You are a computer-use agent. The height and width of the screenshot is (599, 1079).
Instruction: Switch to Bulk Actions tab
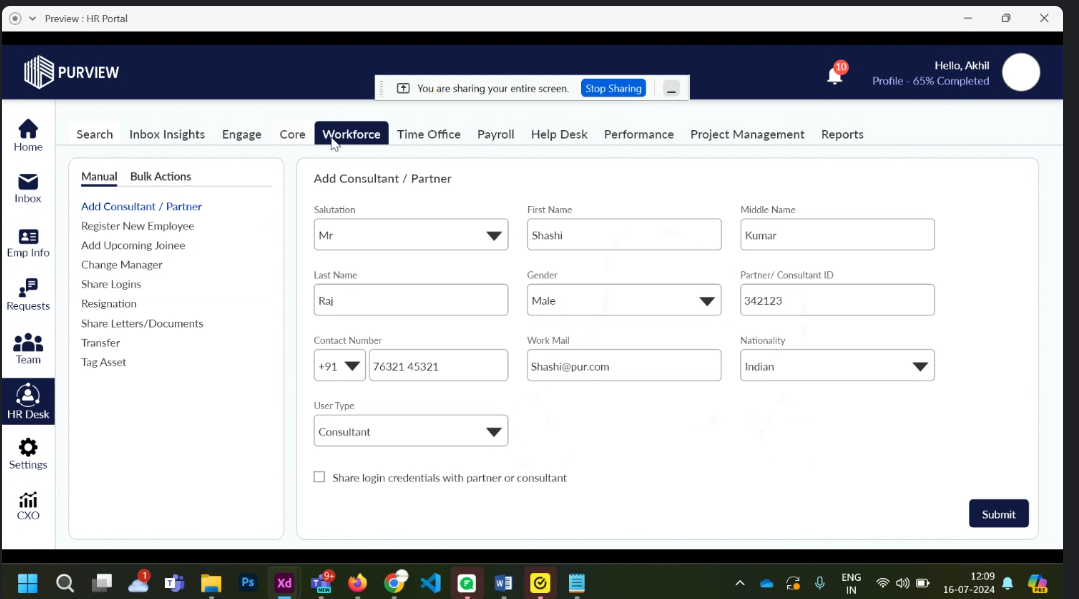point(160,176)
